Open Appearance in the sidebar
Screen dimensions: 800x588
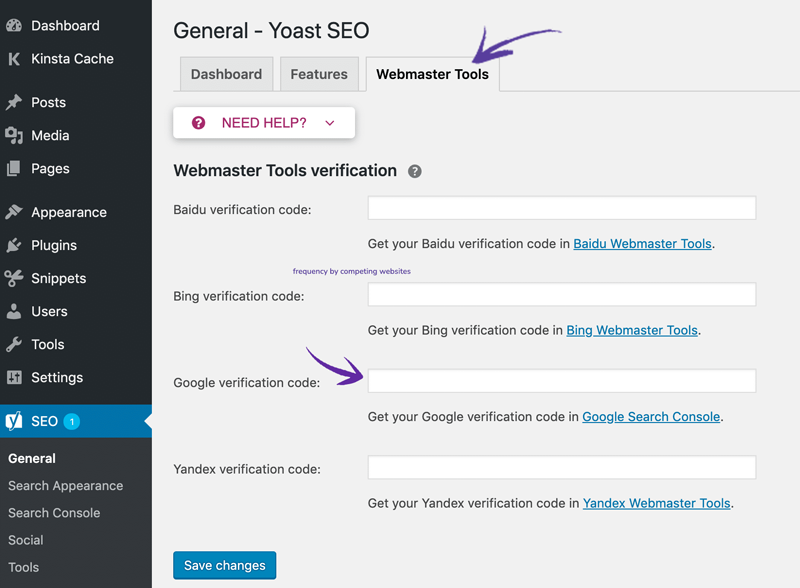[69, 212]
